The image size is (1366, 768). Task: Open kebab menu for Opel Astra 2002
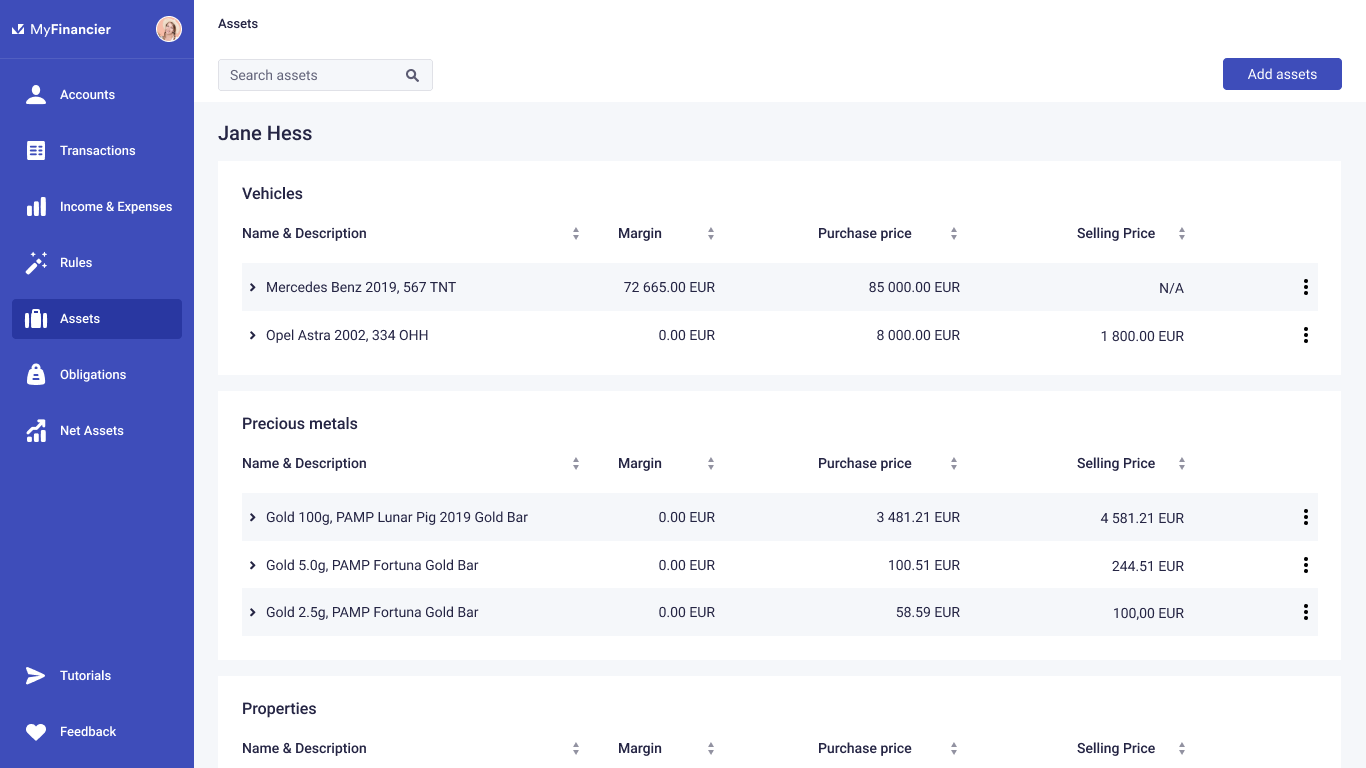(x=1305, y=336)
